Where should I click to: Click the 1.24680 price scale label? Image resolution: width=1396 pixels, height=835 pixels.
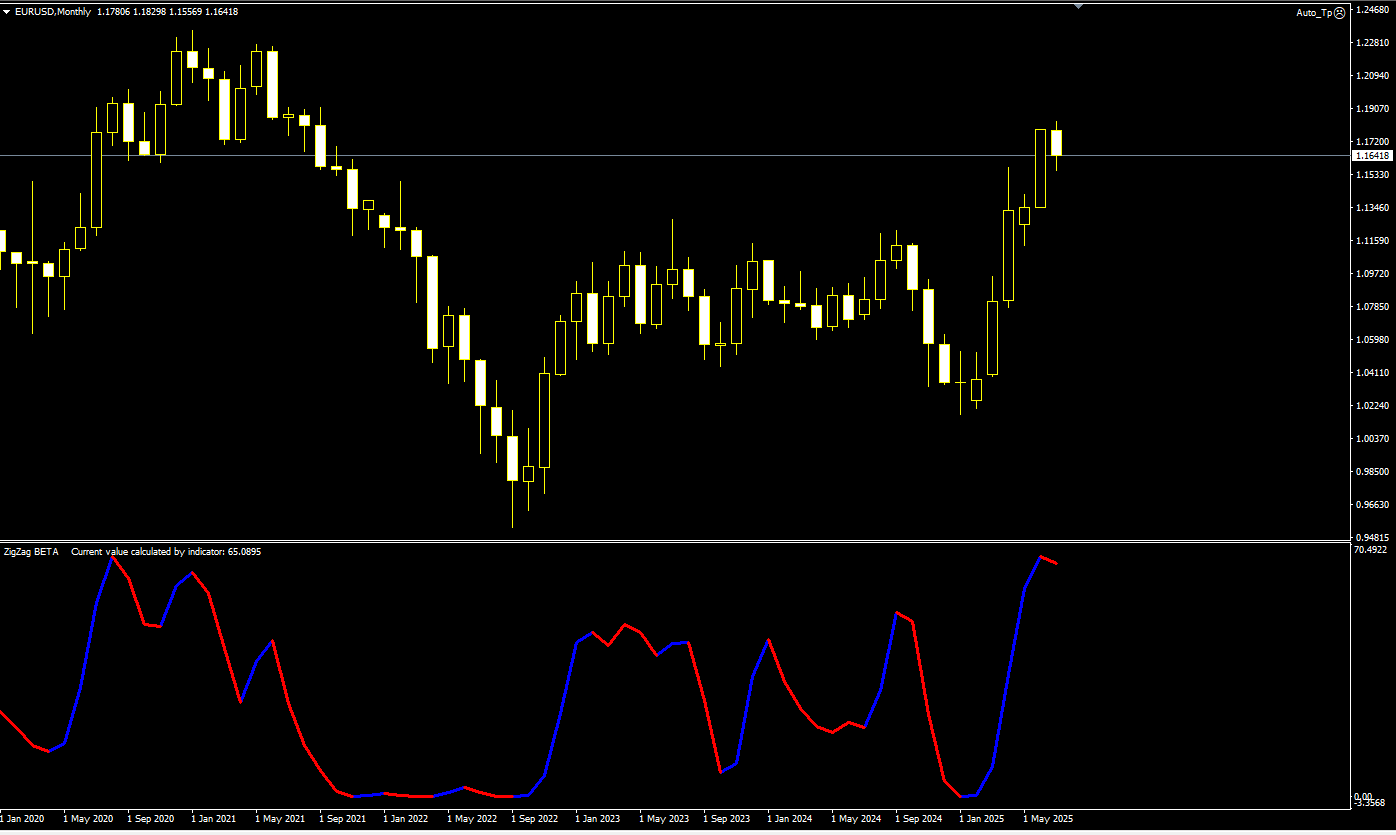1373,10
